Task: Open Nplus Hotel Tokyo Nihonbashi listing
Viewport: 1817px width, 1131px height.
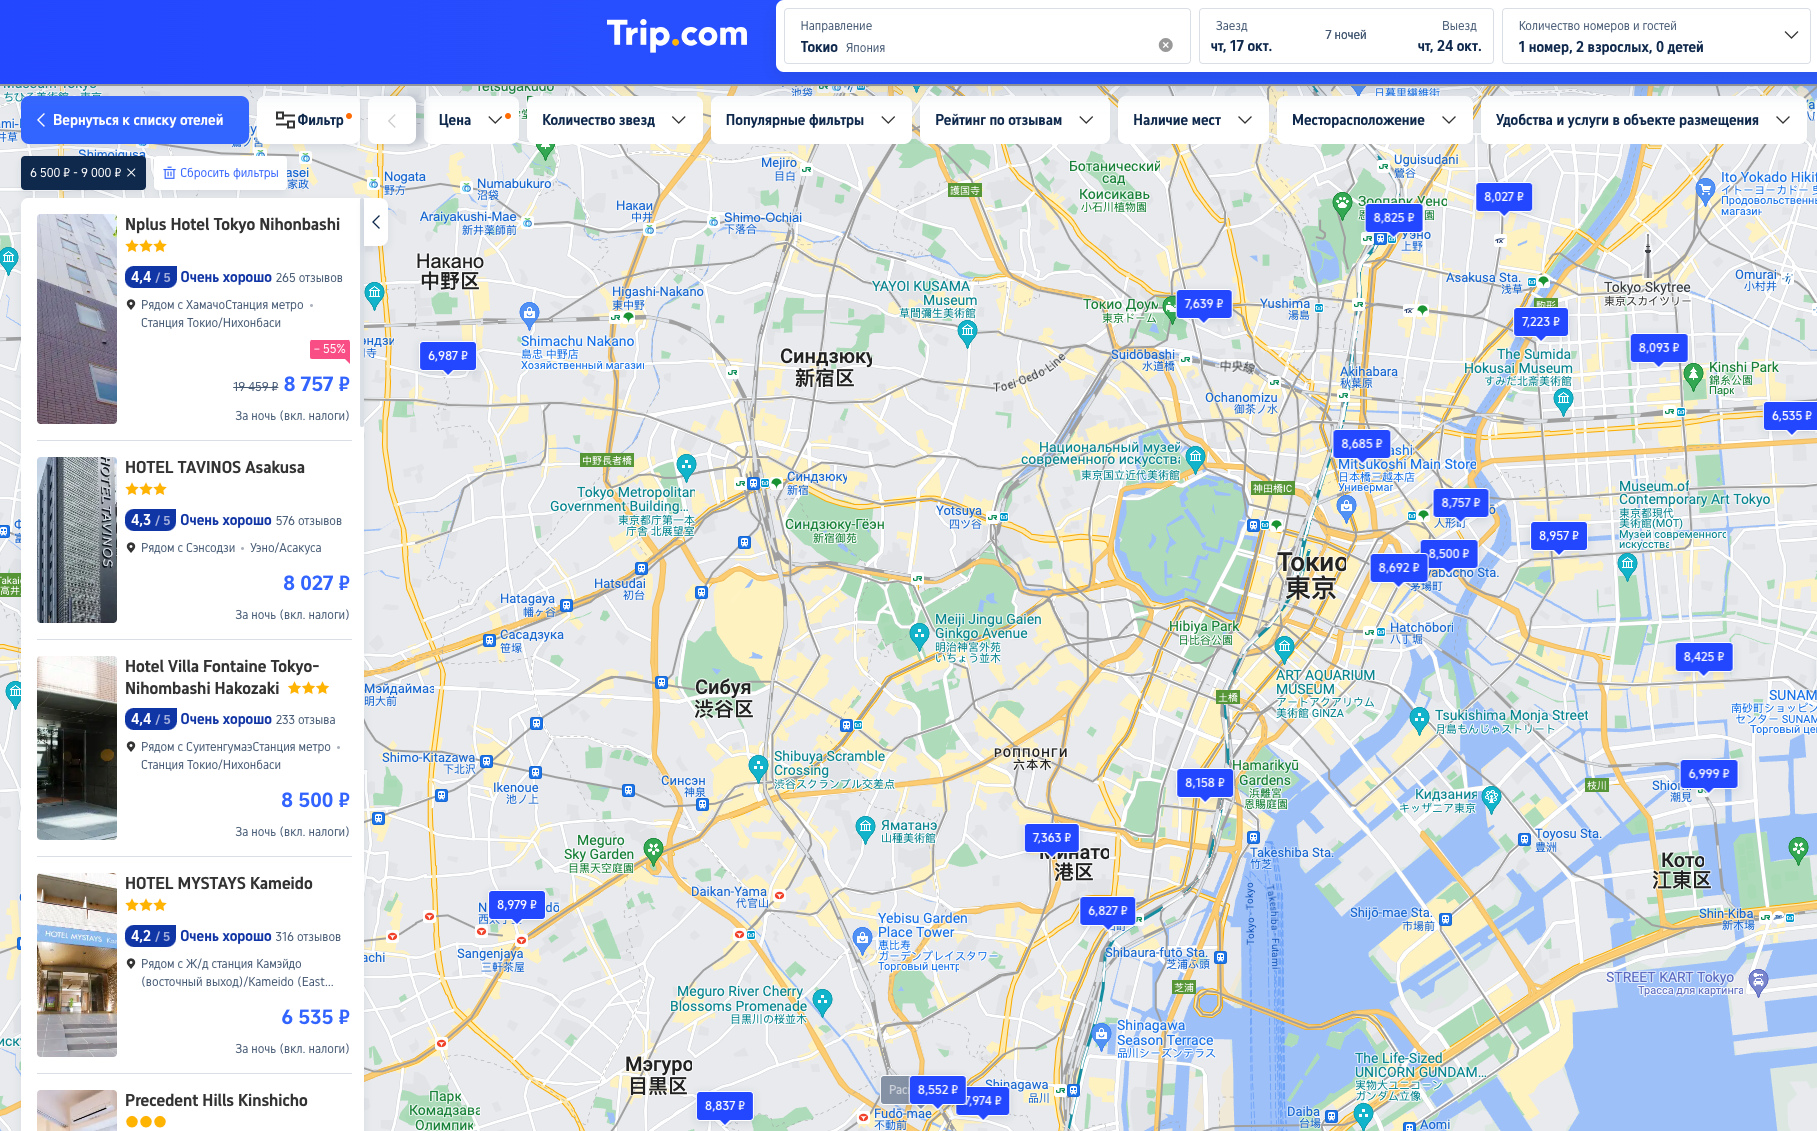Action: click(232, 224)
